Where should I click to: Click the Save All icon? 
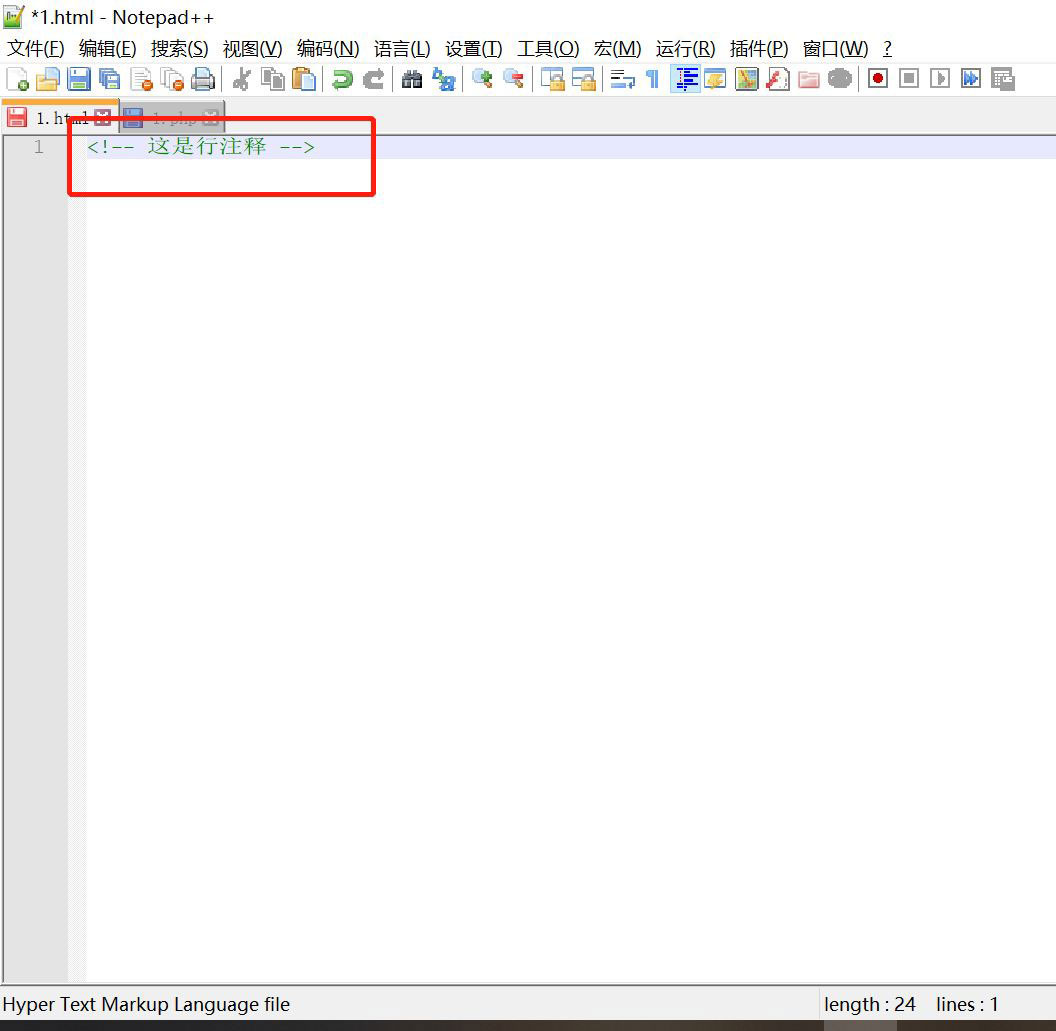click(x=109, y=79)
